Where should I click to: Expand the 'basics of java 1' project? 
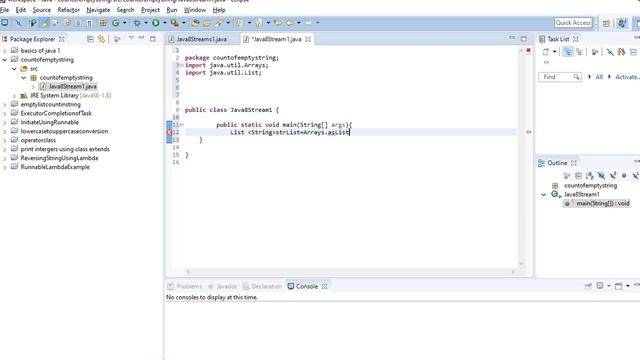tap(5, 51)
